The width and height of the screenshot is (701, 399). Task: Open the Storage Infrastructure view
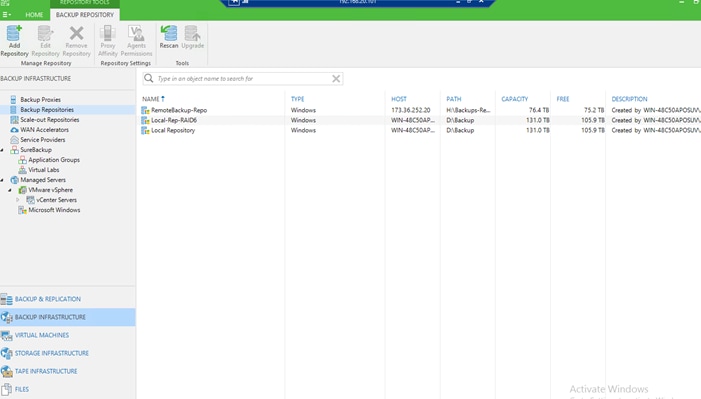tap(68, 353)
